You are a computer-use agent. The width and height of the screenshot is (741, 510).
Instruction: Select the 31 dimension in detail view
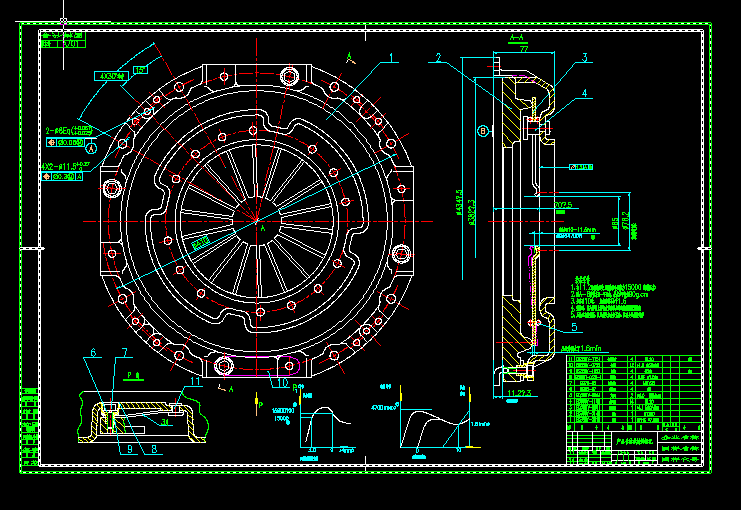pos(165,422)
